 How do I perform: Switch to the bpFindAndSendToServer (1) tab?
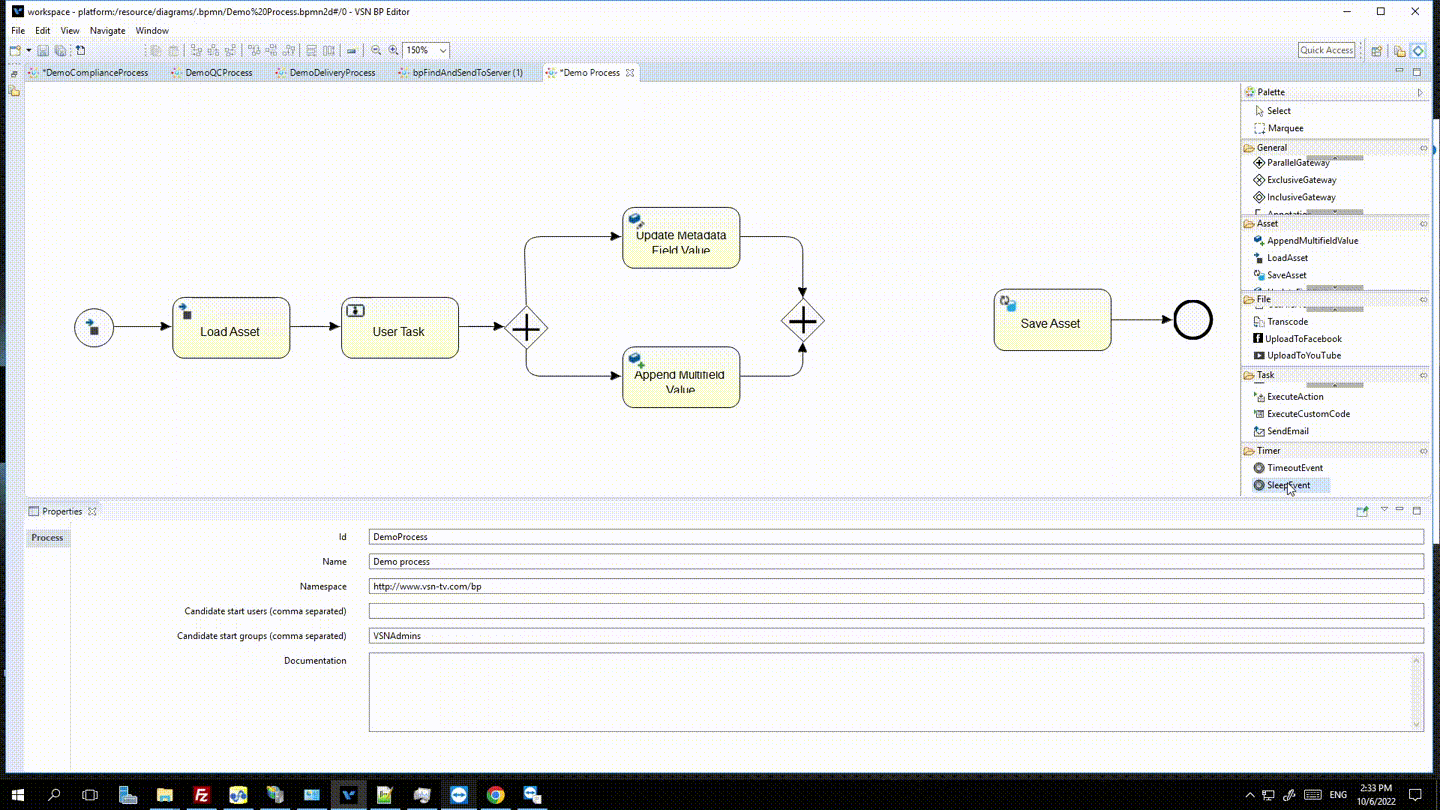coord(460,73)
